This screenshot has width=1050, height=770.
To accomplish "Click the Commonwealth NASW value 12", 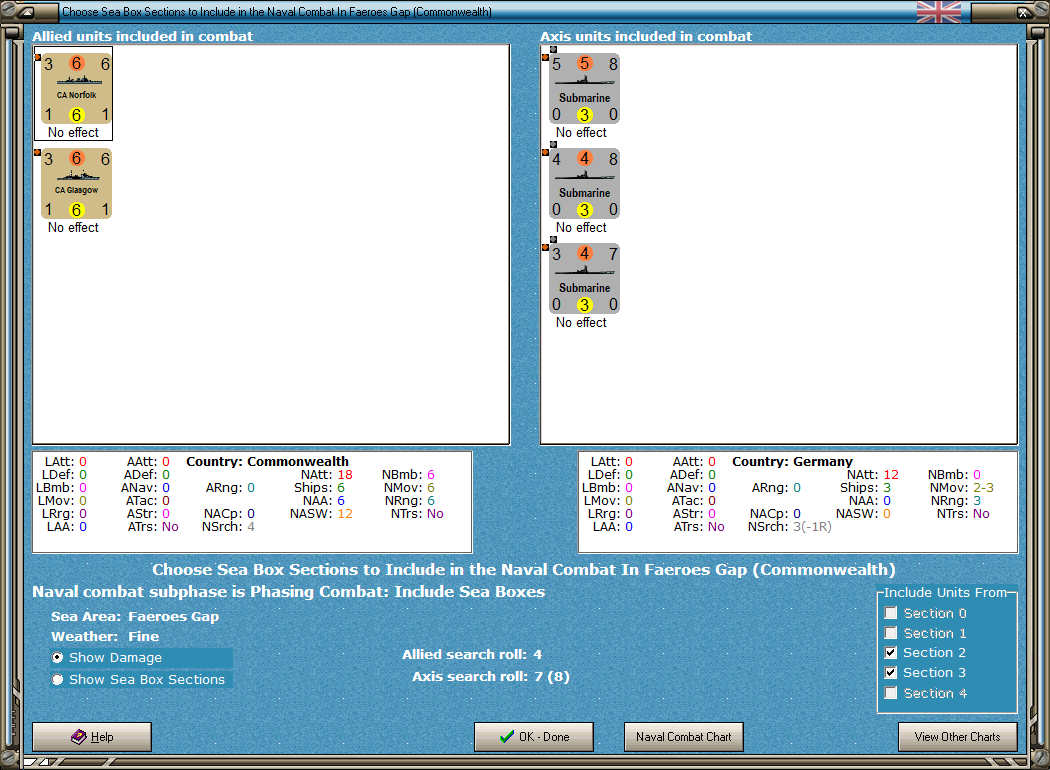I will [x=345, y=514].
